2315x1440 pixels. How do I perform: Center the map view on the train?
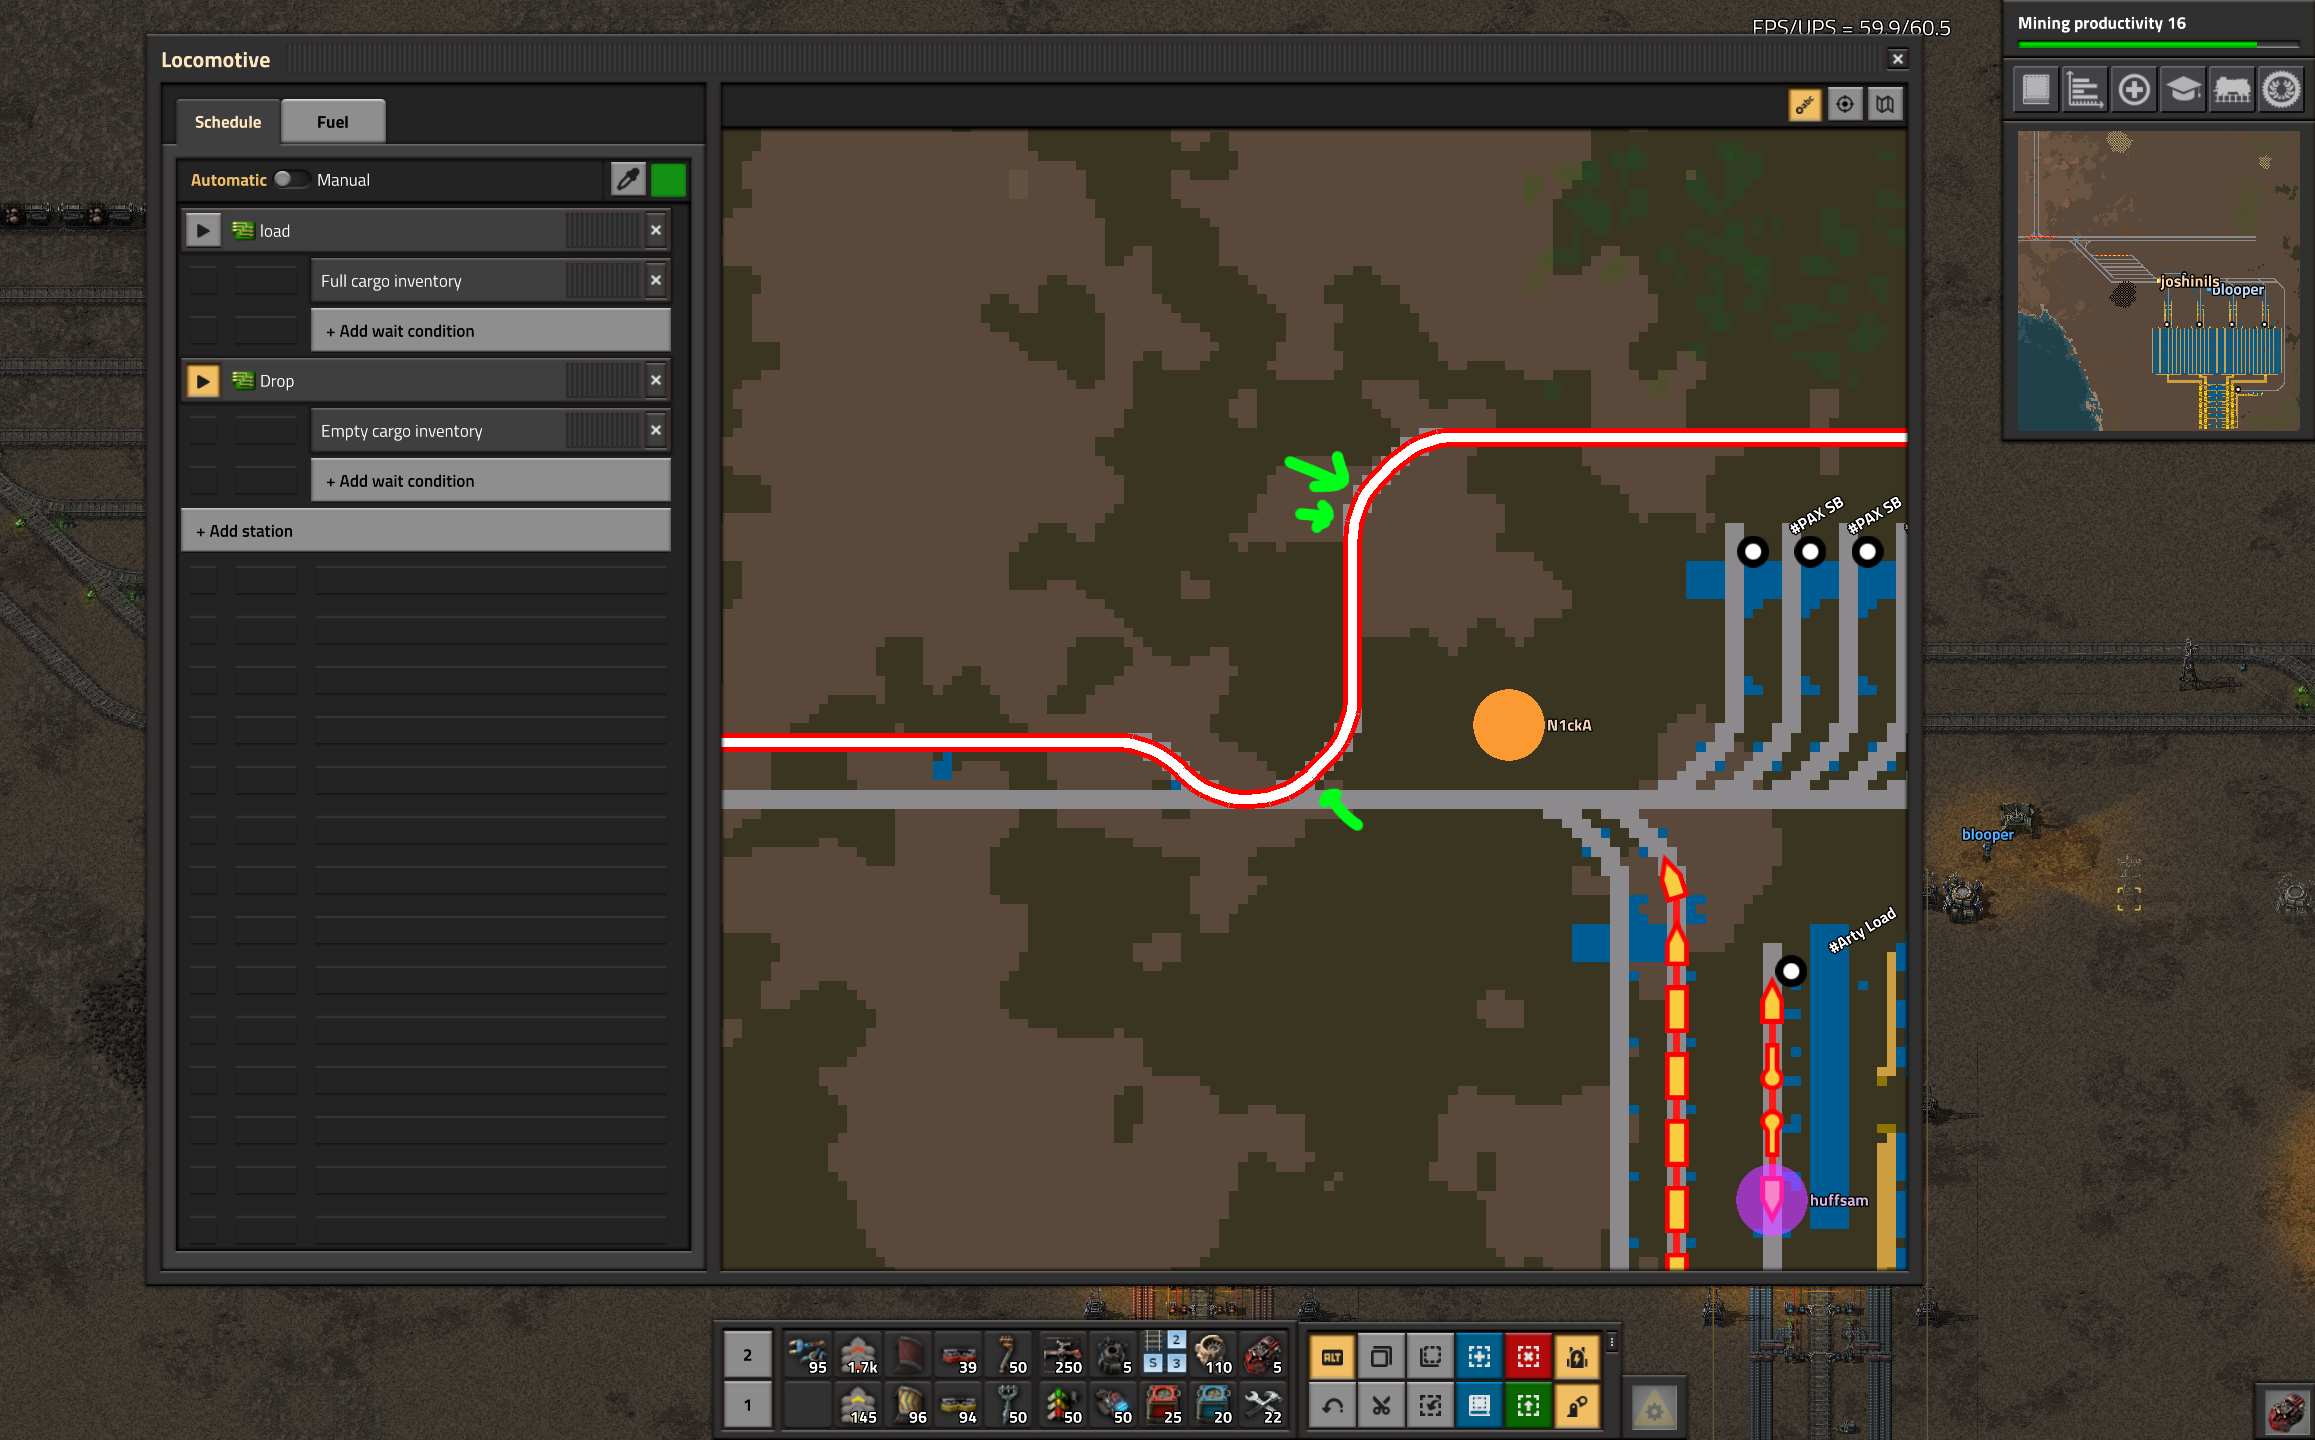pos(1845,104)
